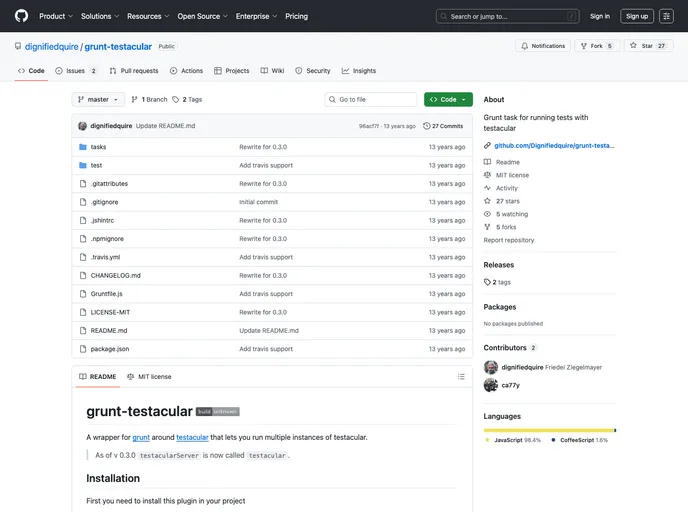Open the green Code dropdown button
This screenshot has height=512, width=688.
tap(448, 100)
